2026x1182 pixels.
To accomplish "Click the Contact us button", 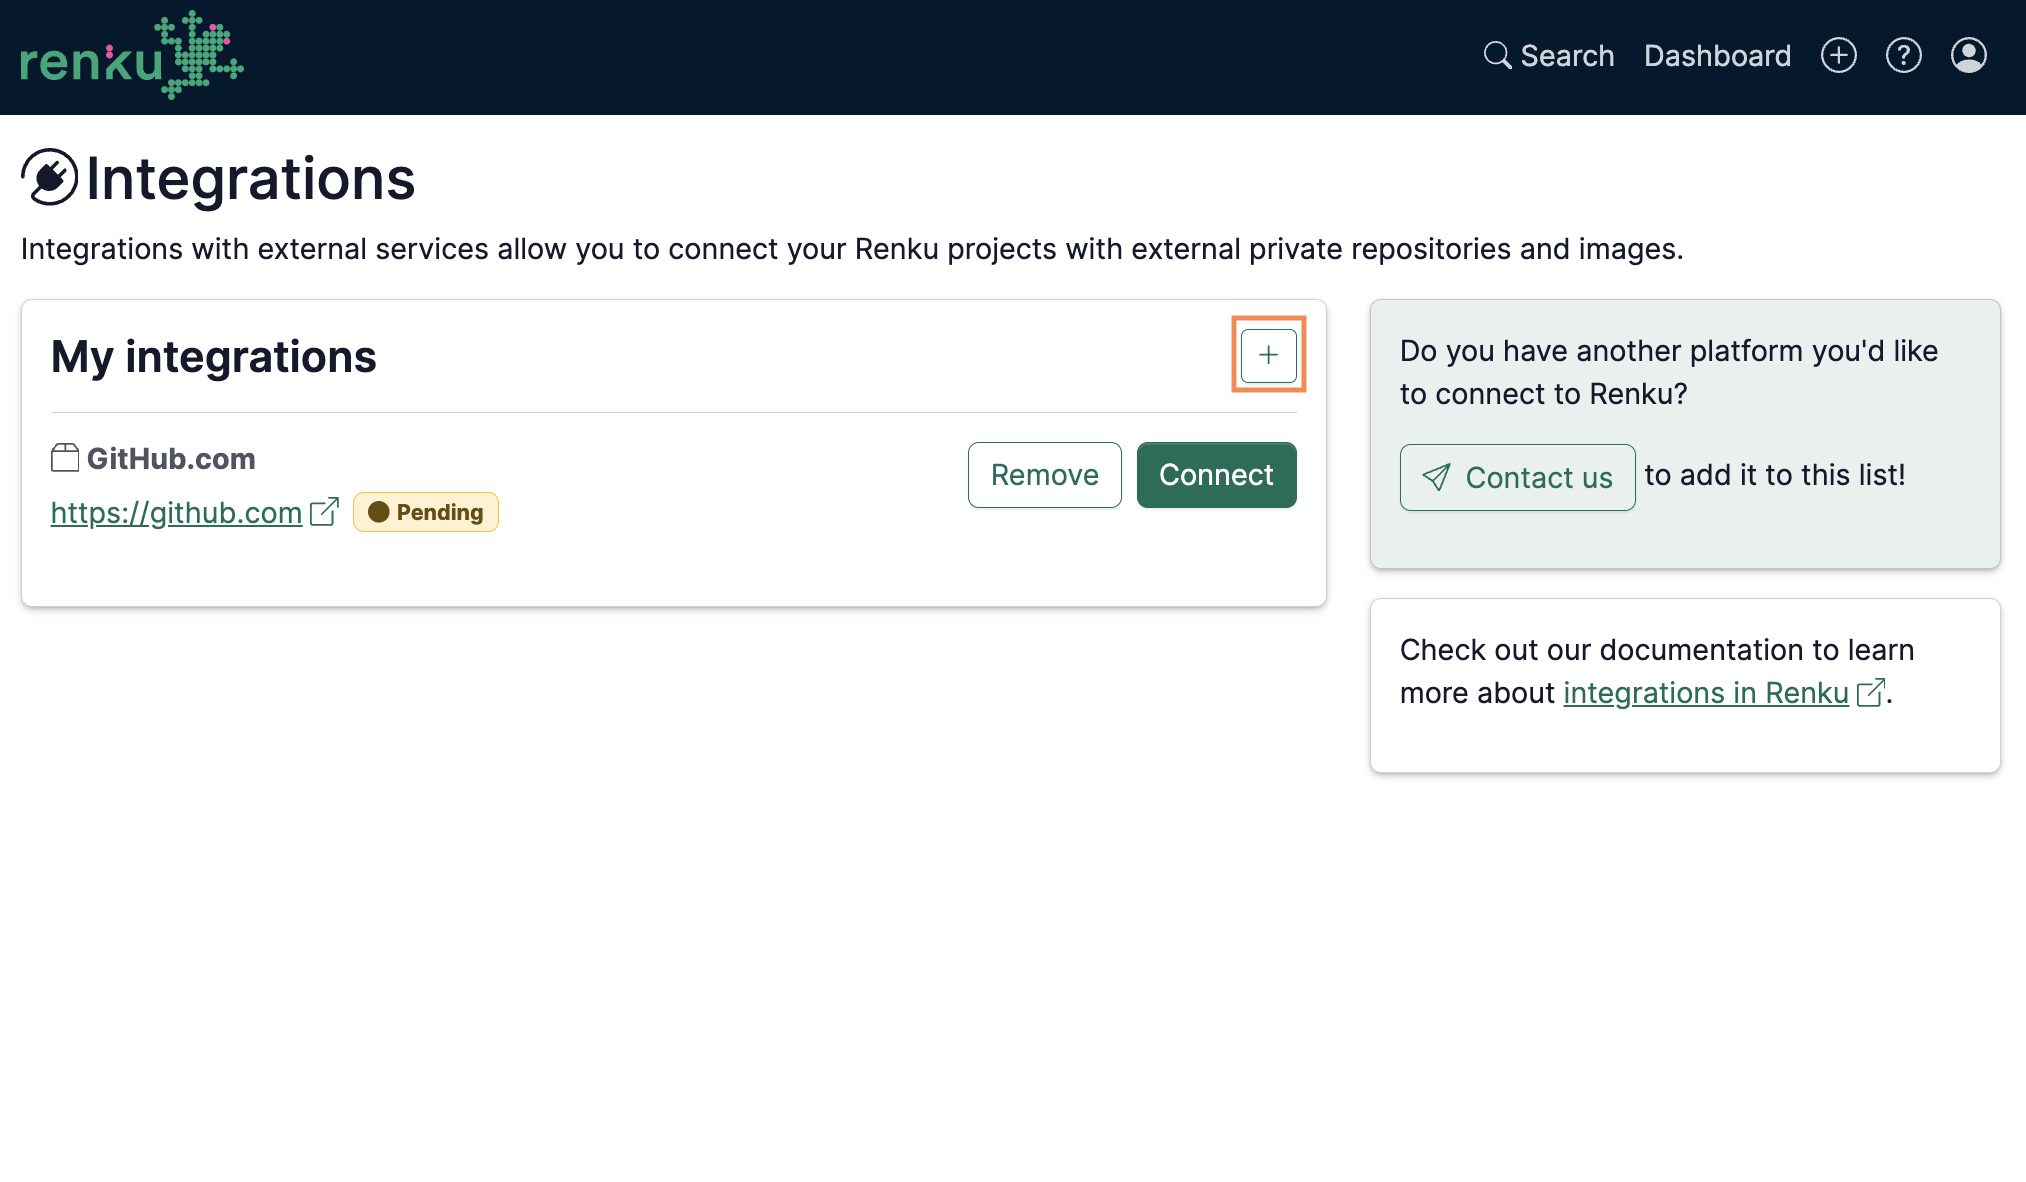I will [x=1517, y=478].
